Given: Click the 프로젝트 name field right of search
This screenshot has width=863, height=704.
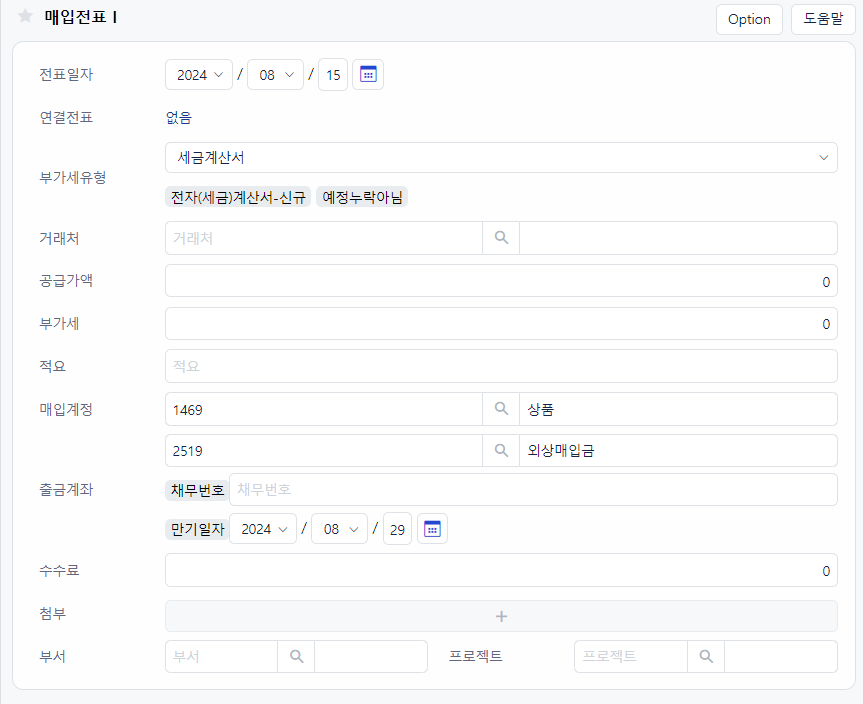Looking at the screenshot, I should [x=780, y=656].
